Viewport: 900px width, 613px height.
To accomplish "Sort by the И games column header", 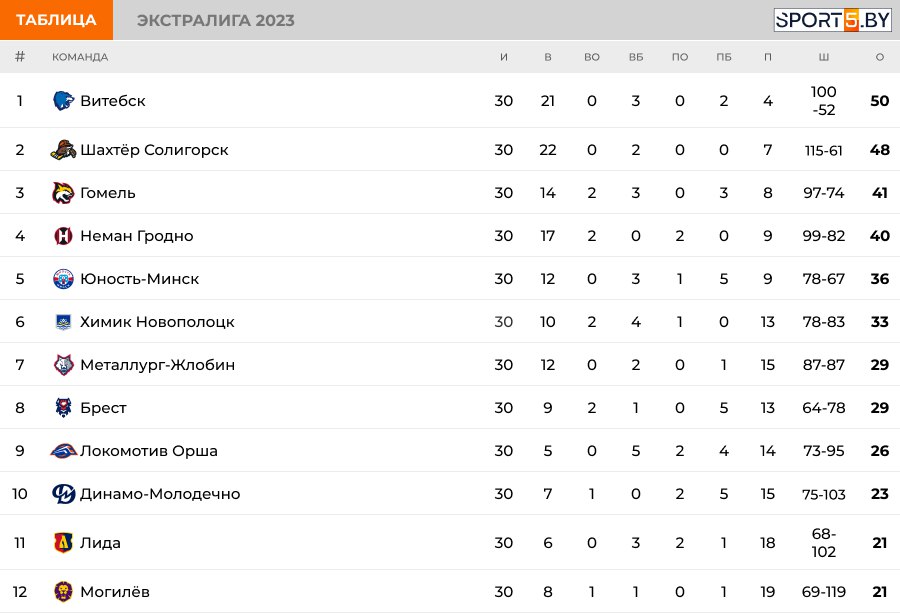I will [x=503, y=57].
